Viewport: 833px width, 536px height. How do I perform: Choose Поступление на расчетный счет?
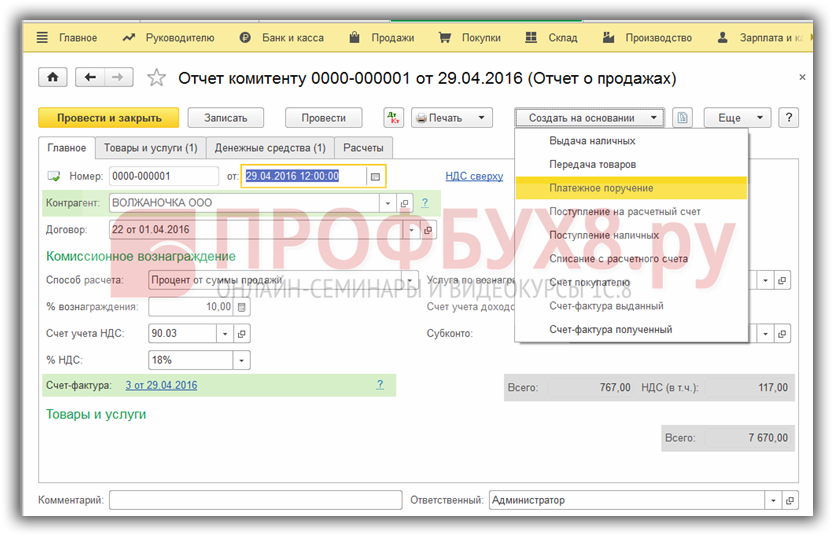(x=631, y=212)
